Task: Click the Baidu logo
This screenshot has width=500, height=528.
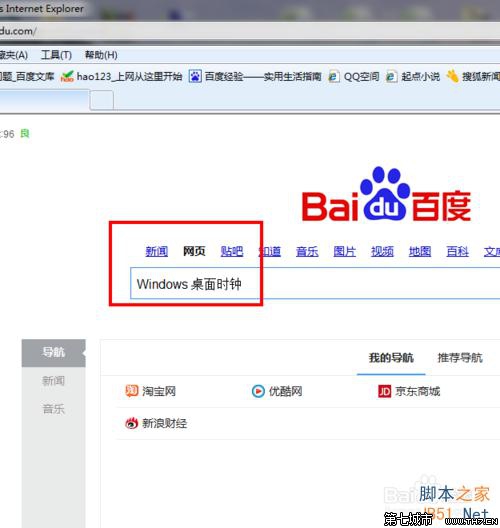Action: pyautogui.click(x=386, y=194)
